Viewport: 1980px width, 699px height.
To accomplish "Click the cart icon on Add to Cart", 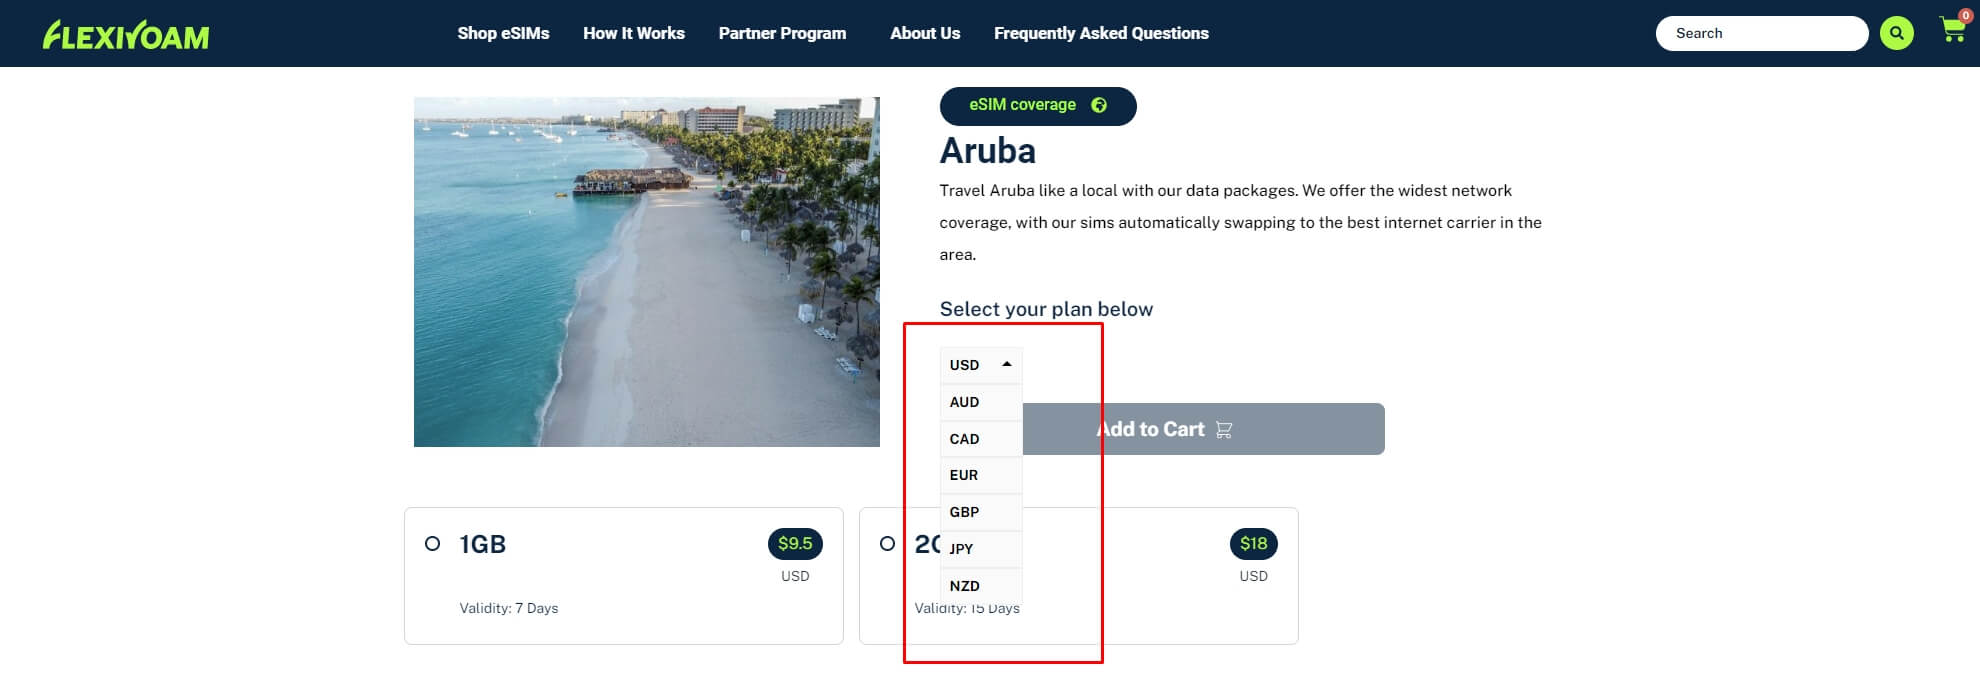I will pyautogui.click(x=1224, y=430).
